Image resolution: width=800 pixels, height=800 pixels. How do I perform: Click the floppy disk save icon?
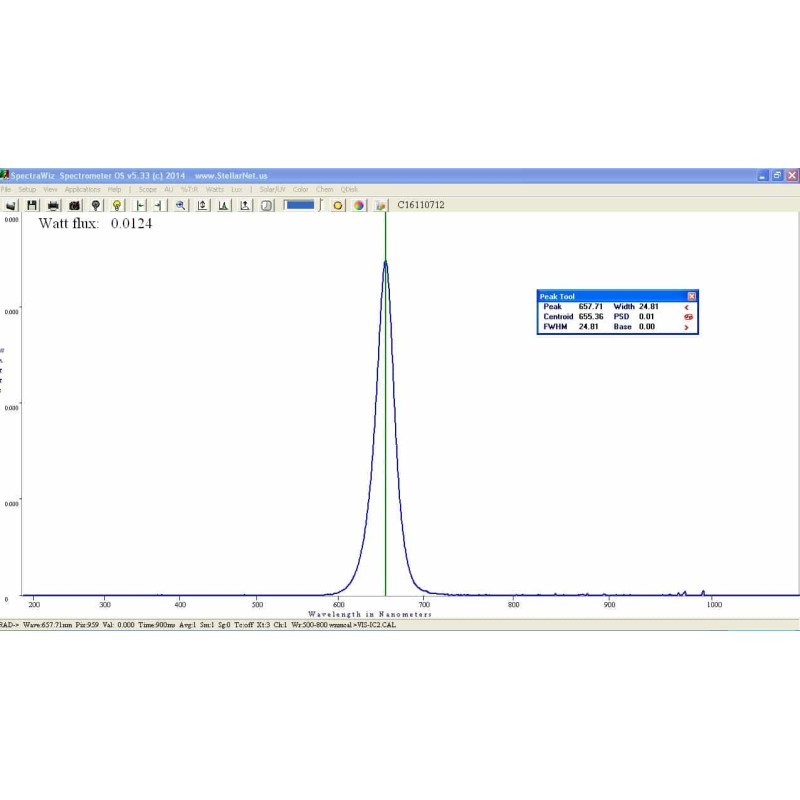32,205
